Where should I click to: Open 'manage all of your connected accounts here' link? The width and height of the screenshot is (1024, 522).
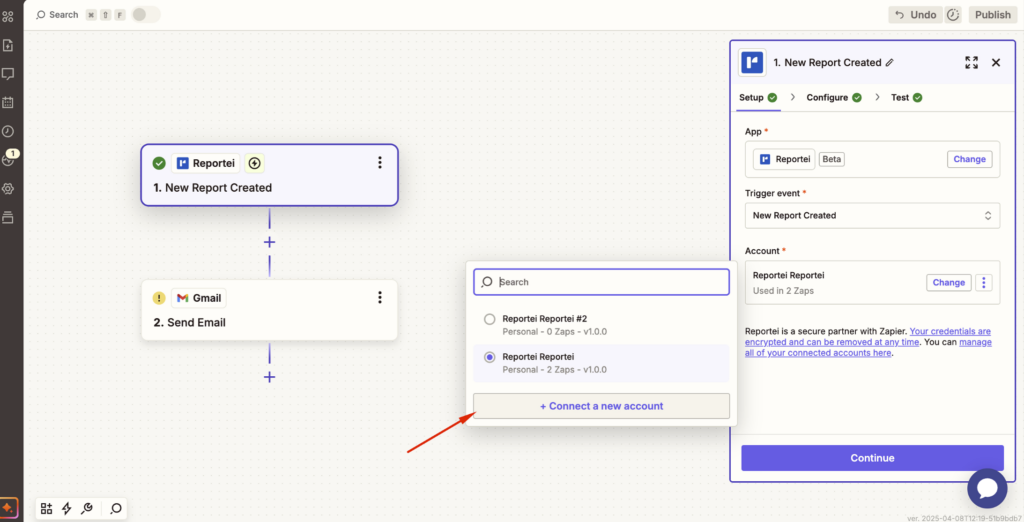[868, 348]
